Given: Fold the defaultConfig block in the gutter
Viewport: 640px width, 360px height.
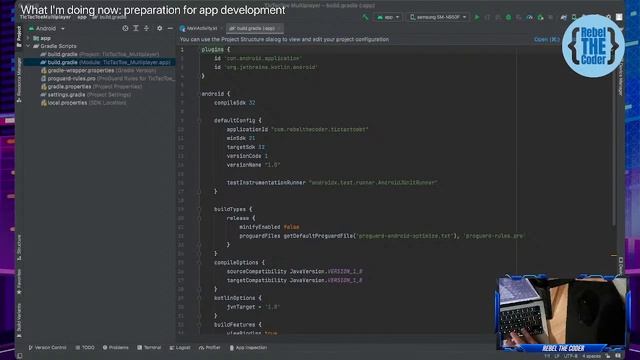Looking at the screenshot, I should [x=199, y=120].
